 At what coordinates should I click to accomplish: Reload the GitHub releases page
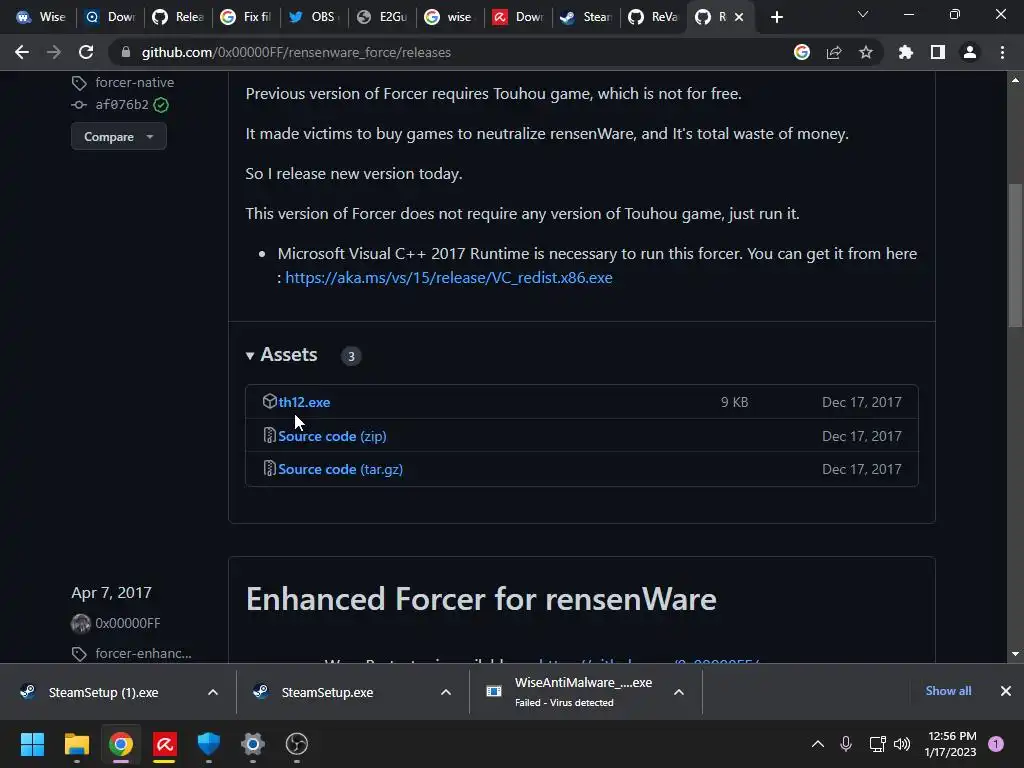point(86,52)
